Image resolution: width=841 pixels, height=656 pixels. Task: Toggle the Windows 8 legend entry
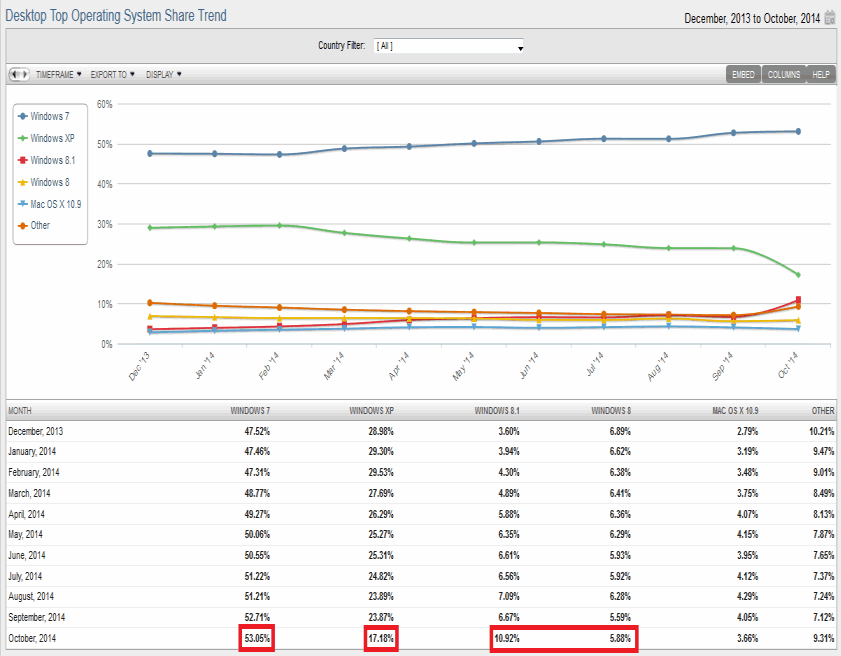pyautogui.click(x=44, y=182)
